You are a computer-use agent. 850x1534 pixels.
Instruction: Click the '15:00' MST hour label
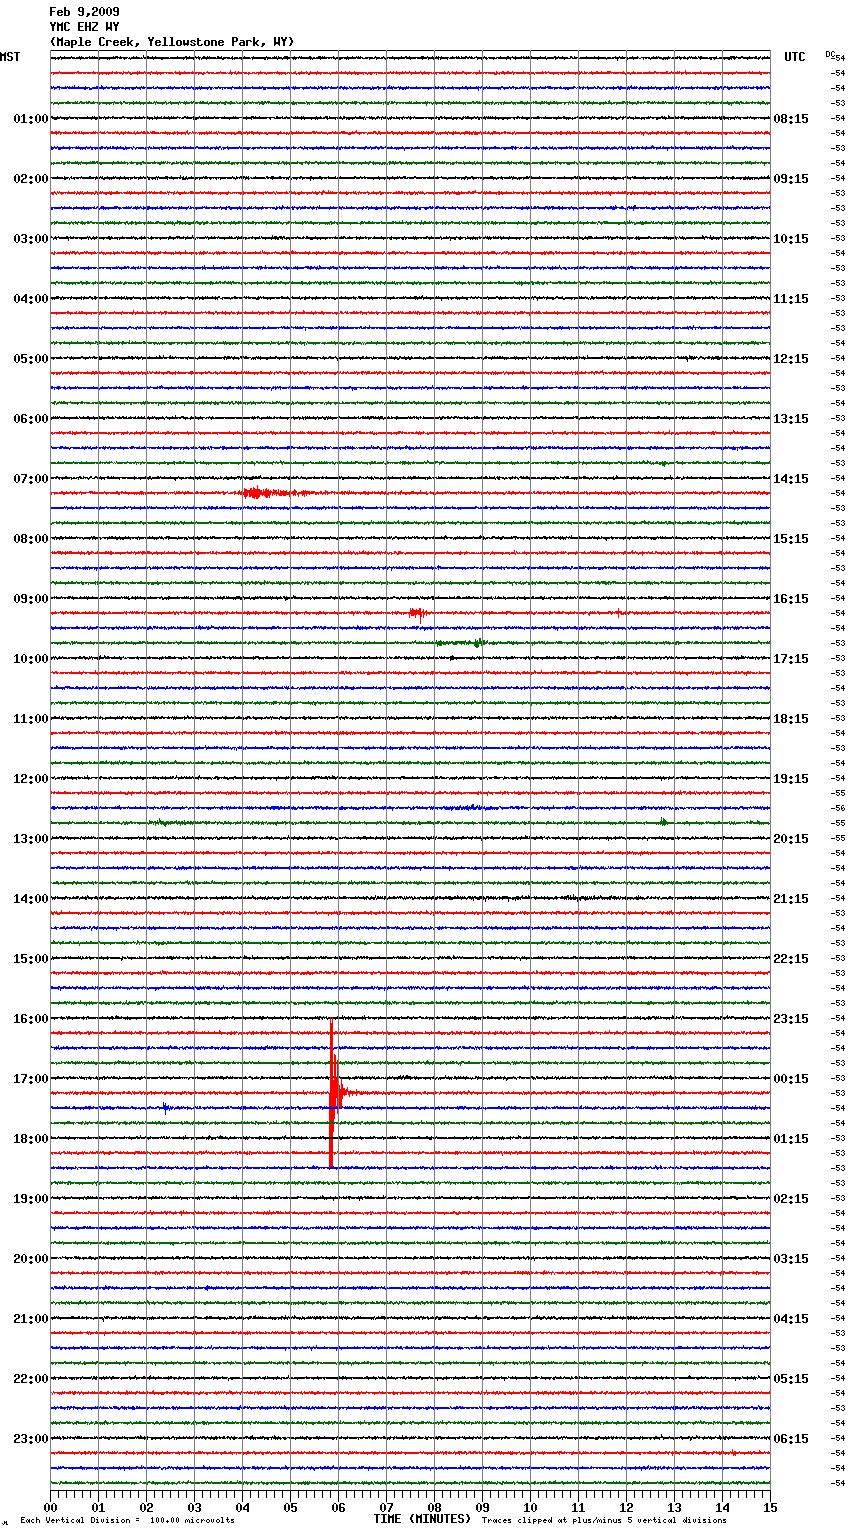pos(30,959)
